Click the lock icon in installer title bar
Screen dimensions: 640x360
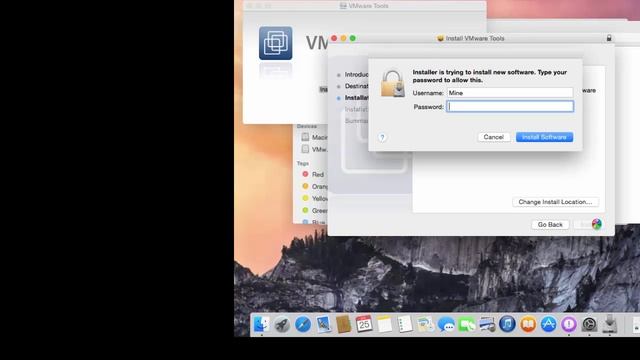(609, 38)
